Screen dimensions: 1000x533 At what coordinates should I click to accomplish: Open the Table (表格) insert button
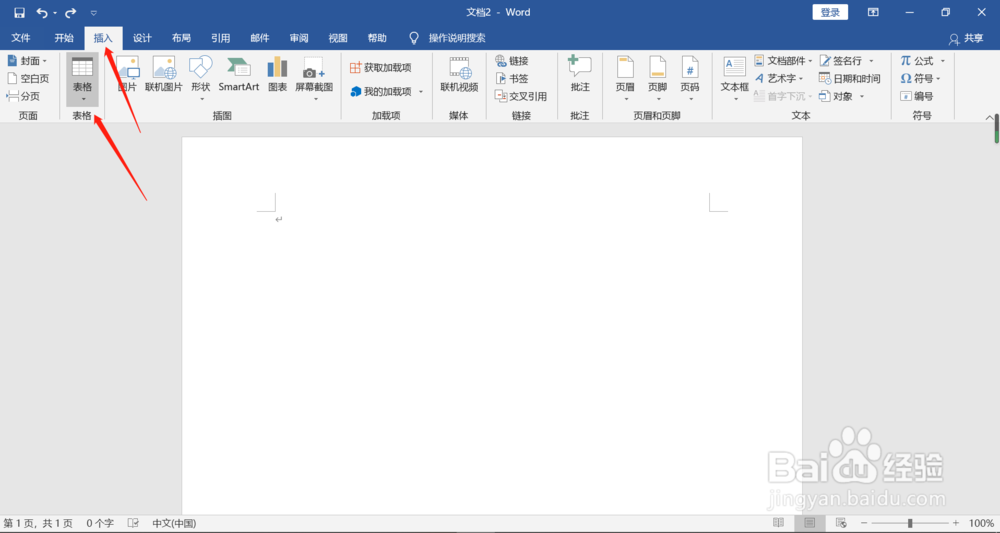pos(82,79)
